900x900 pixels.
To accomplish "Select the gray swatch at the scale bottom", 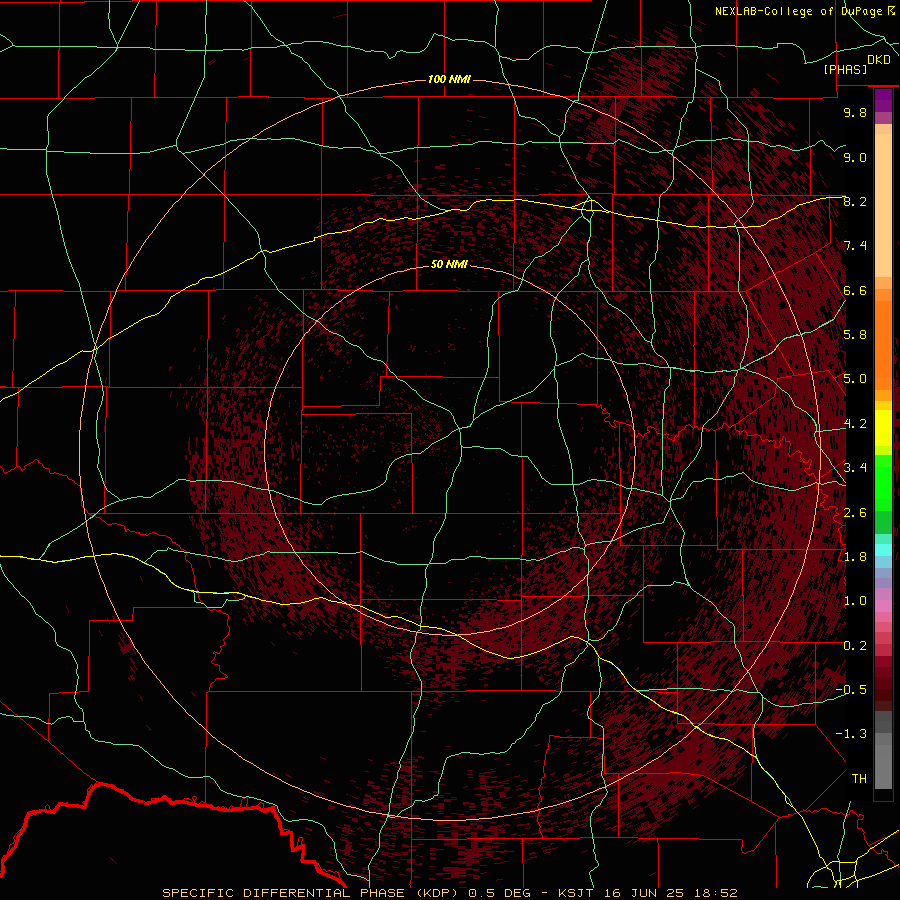I will click(883, 766).
